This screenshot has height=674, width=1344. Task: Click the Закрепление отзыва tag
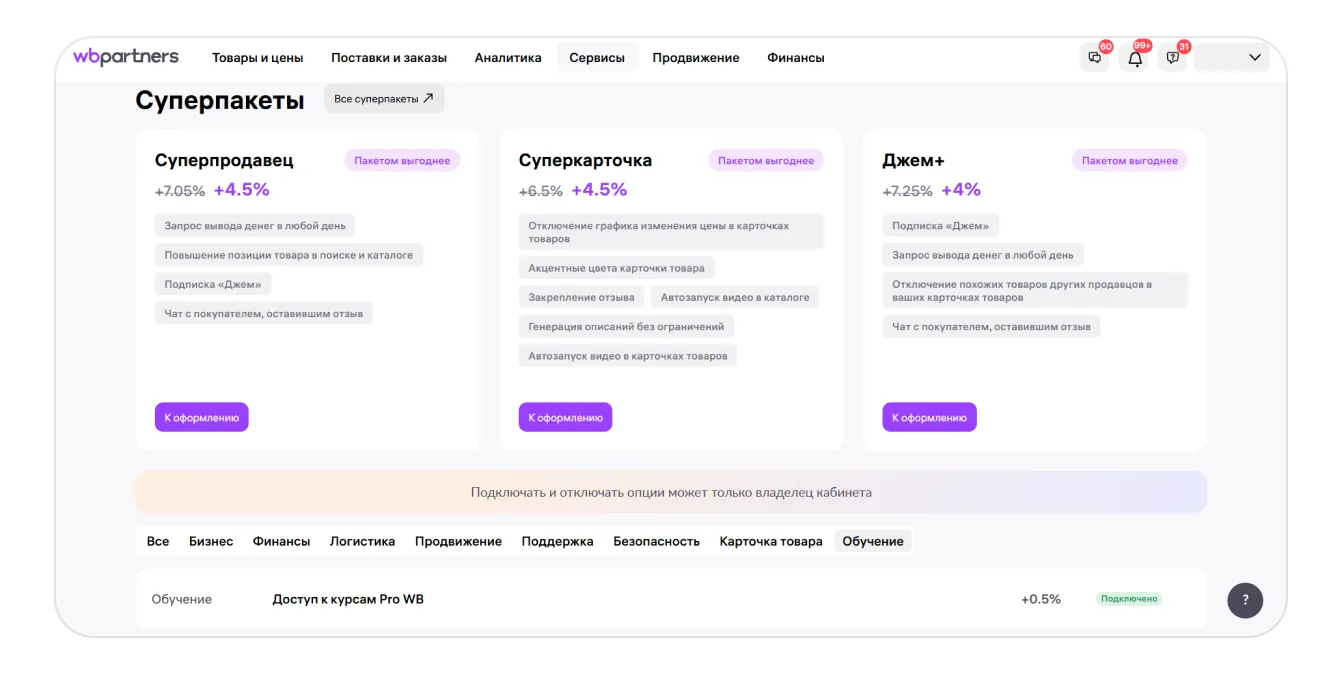[x=581, y=297]
